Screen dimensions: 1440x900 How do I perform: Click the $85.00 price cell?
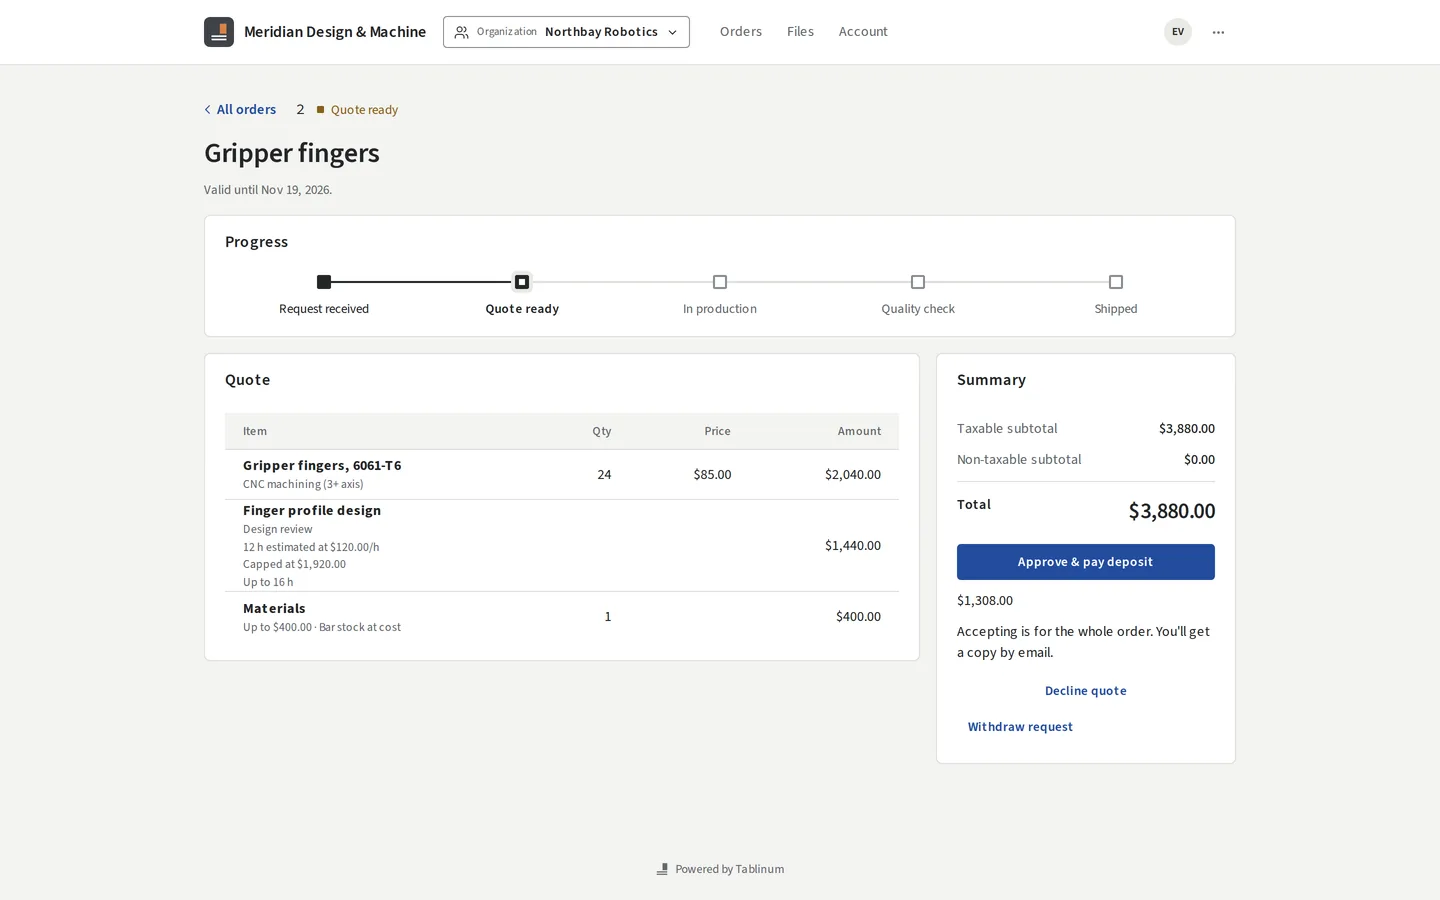[x=712, y=475]
